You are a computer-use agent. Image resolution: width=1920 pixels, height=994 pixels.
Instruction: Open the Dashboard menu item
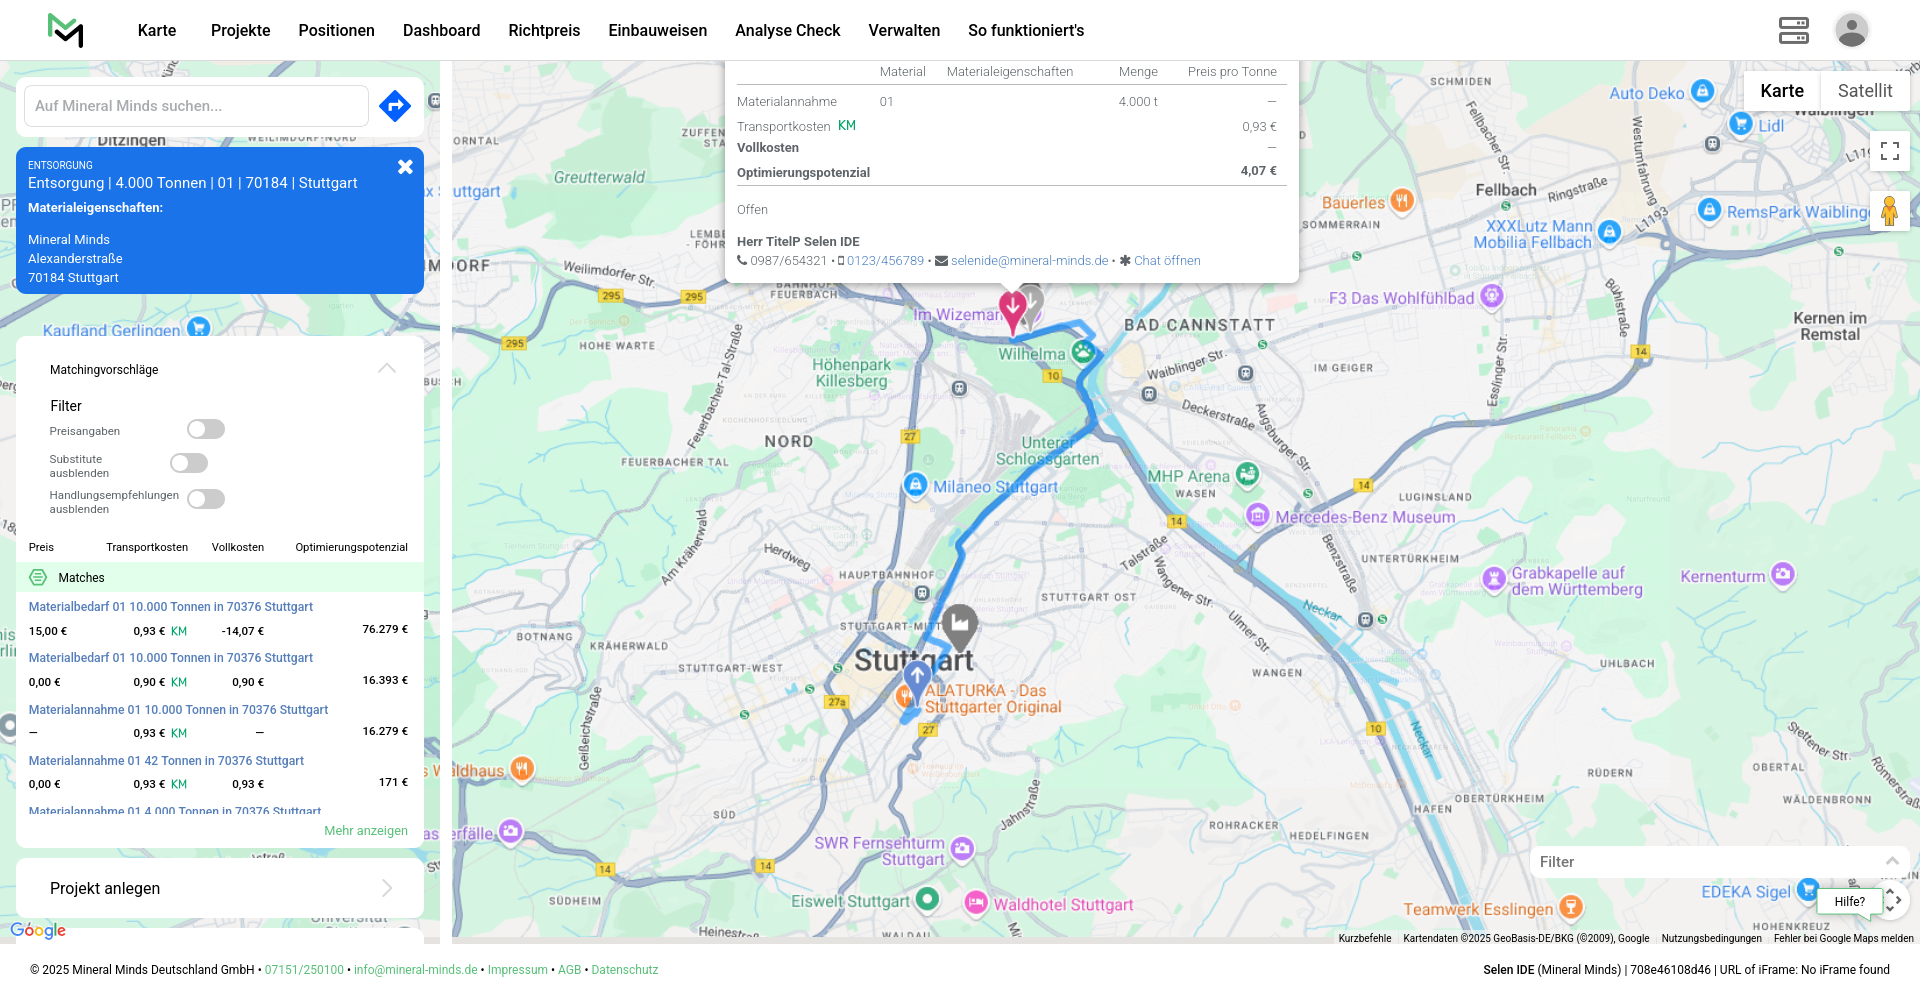tap(441, 30)
